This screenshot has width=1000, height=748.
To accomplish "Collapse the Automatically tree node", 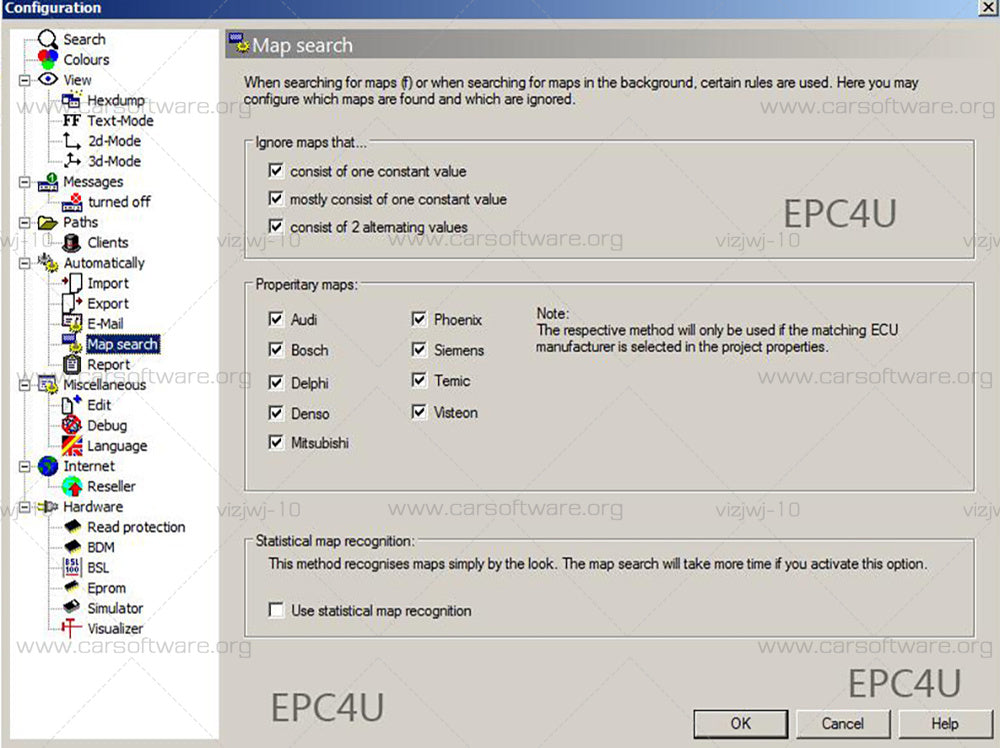I will tap(24, 263).
